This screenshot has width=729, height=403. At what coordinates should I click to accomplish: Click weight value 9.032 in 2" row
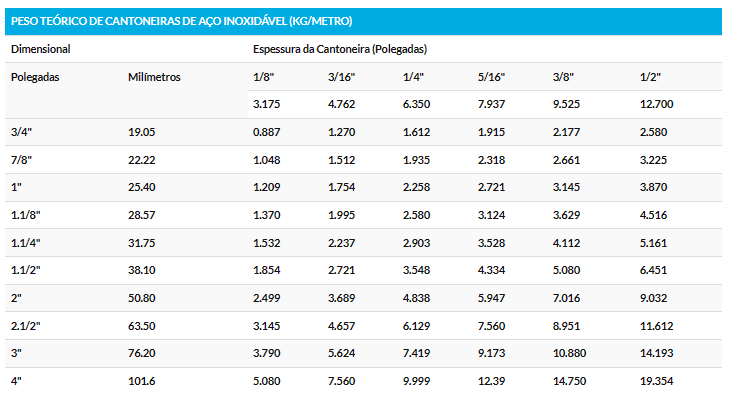pos(653,298)
